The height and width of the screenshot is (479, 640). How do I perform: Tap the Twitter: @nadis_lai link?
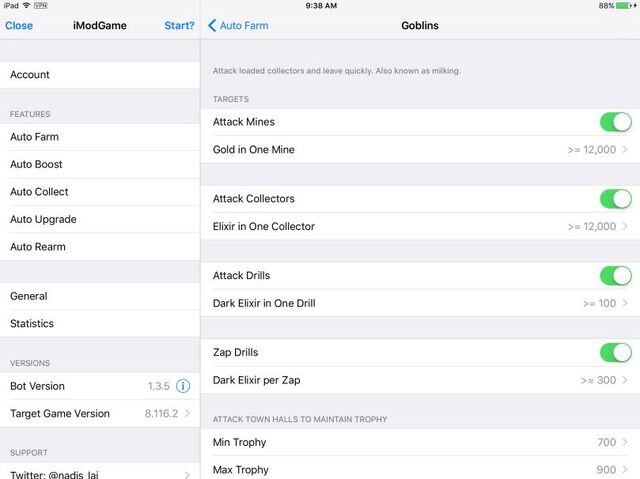pyautogui.click(x=54, y=475)
